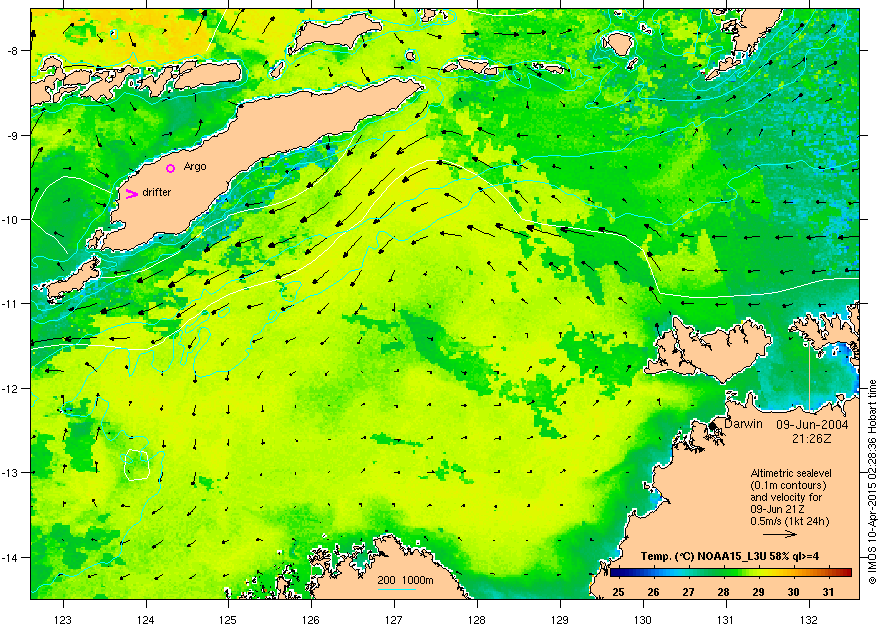Click the latitude axis label -12
880x630 pixels.
[x=10, y=388]
